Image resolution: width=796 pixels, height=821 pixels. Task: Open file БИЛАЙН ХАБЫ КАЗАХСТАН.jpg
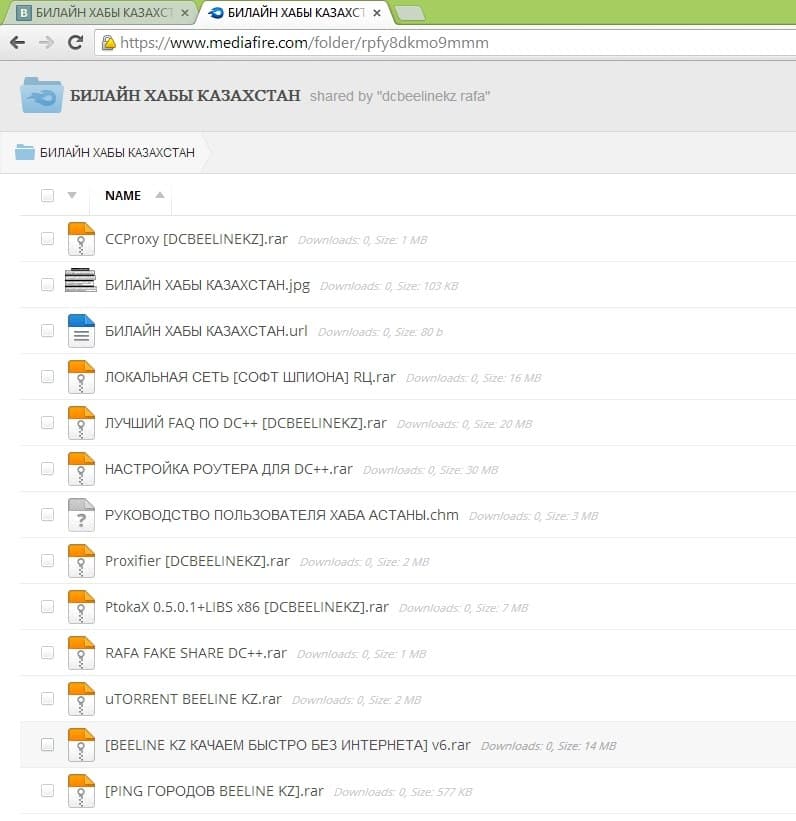207,285
